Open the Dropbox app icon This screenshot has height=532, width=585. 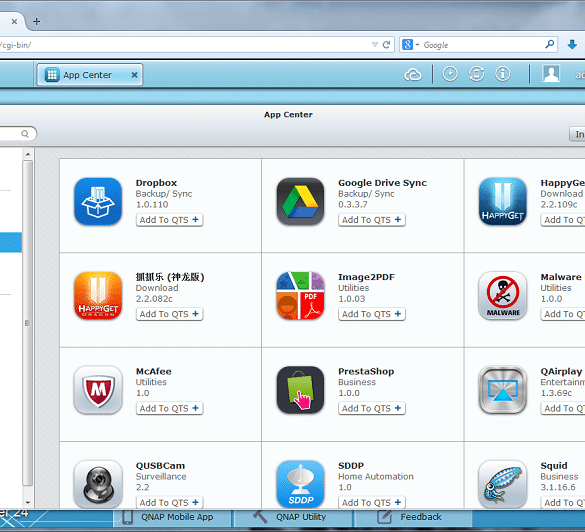click(98, 201)
